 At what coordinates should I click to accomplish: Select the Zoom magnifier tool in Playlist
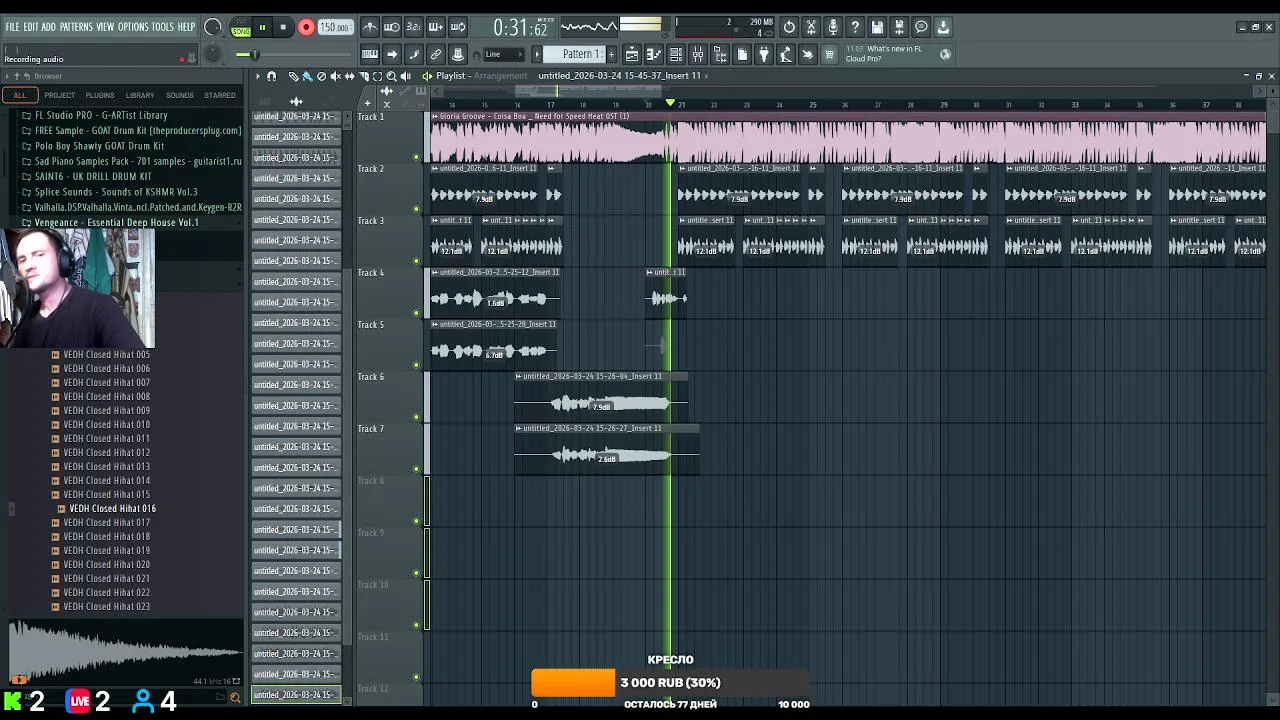[391, 76]
